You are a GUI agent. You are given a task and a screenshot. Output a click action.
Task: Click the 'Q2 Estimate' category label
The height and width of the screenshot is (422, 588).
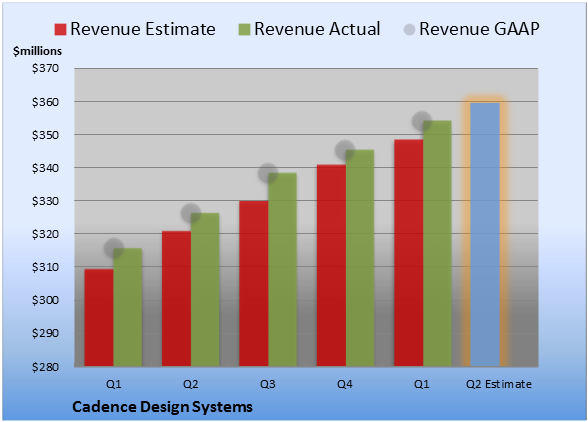[499, 384]
